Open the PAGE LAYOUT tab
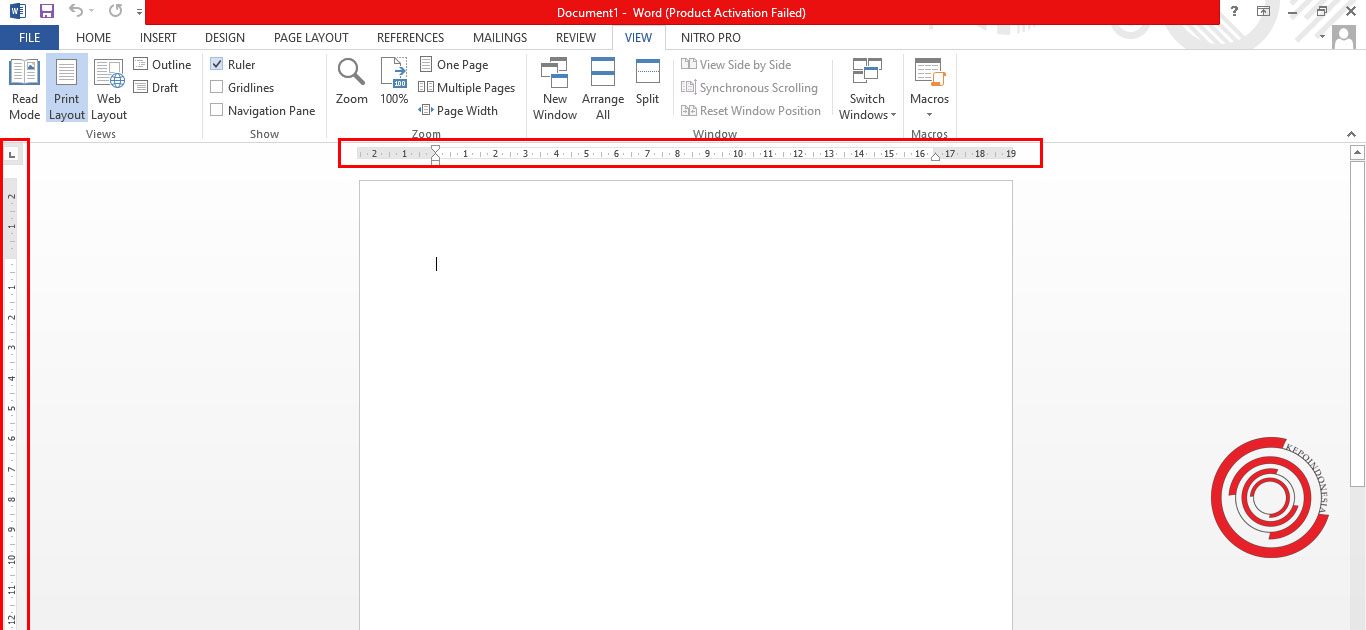1366x630 pixels. tap(311, 38)
